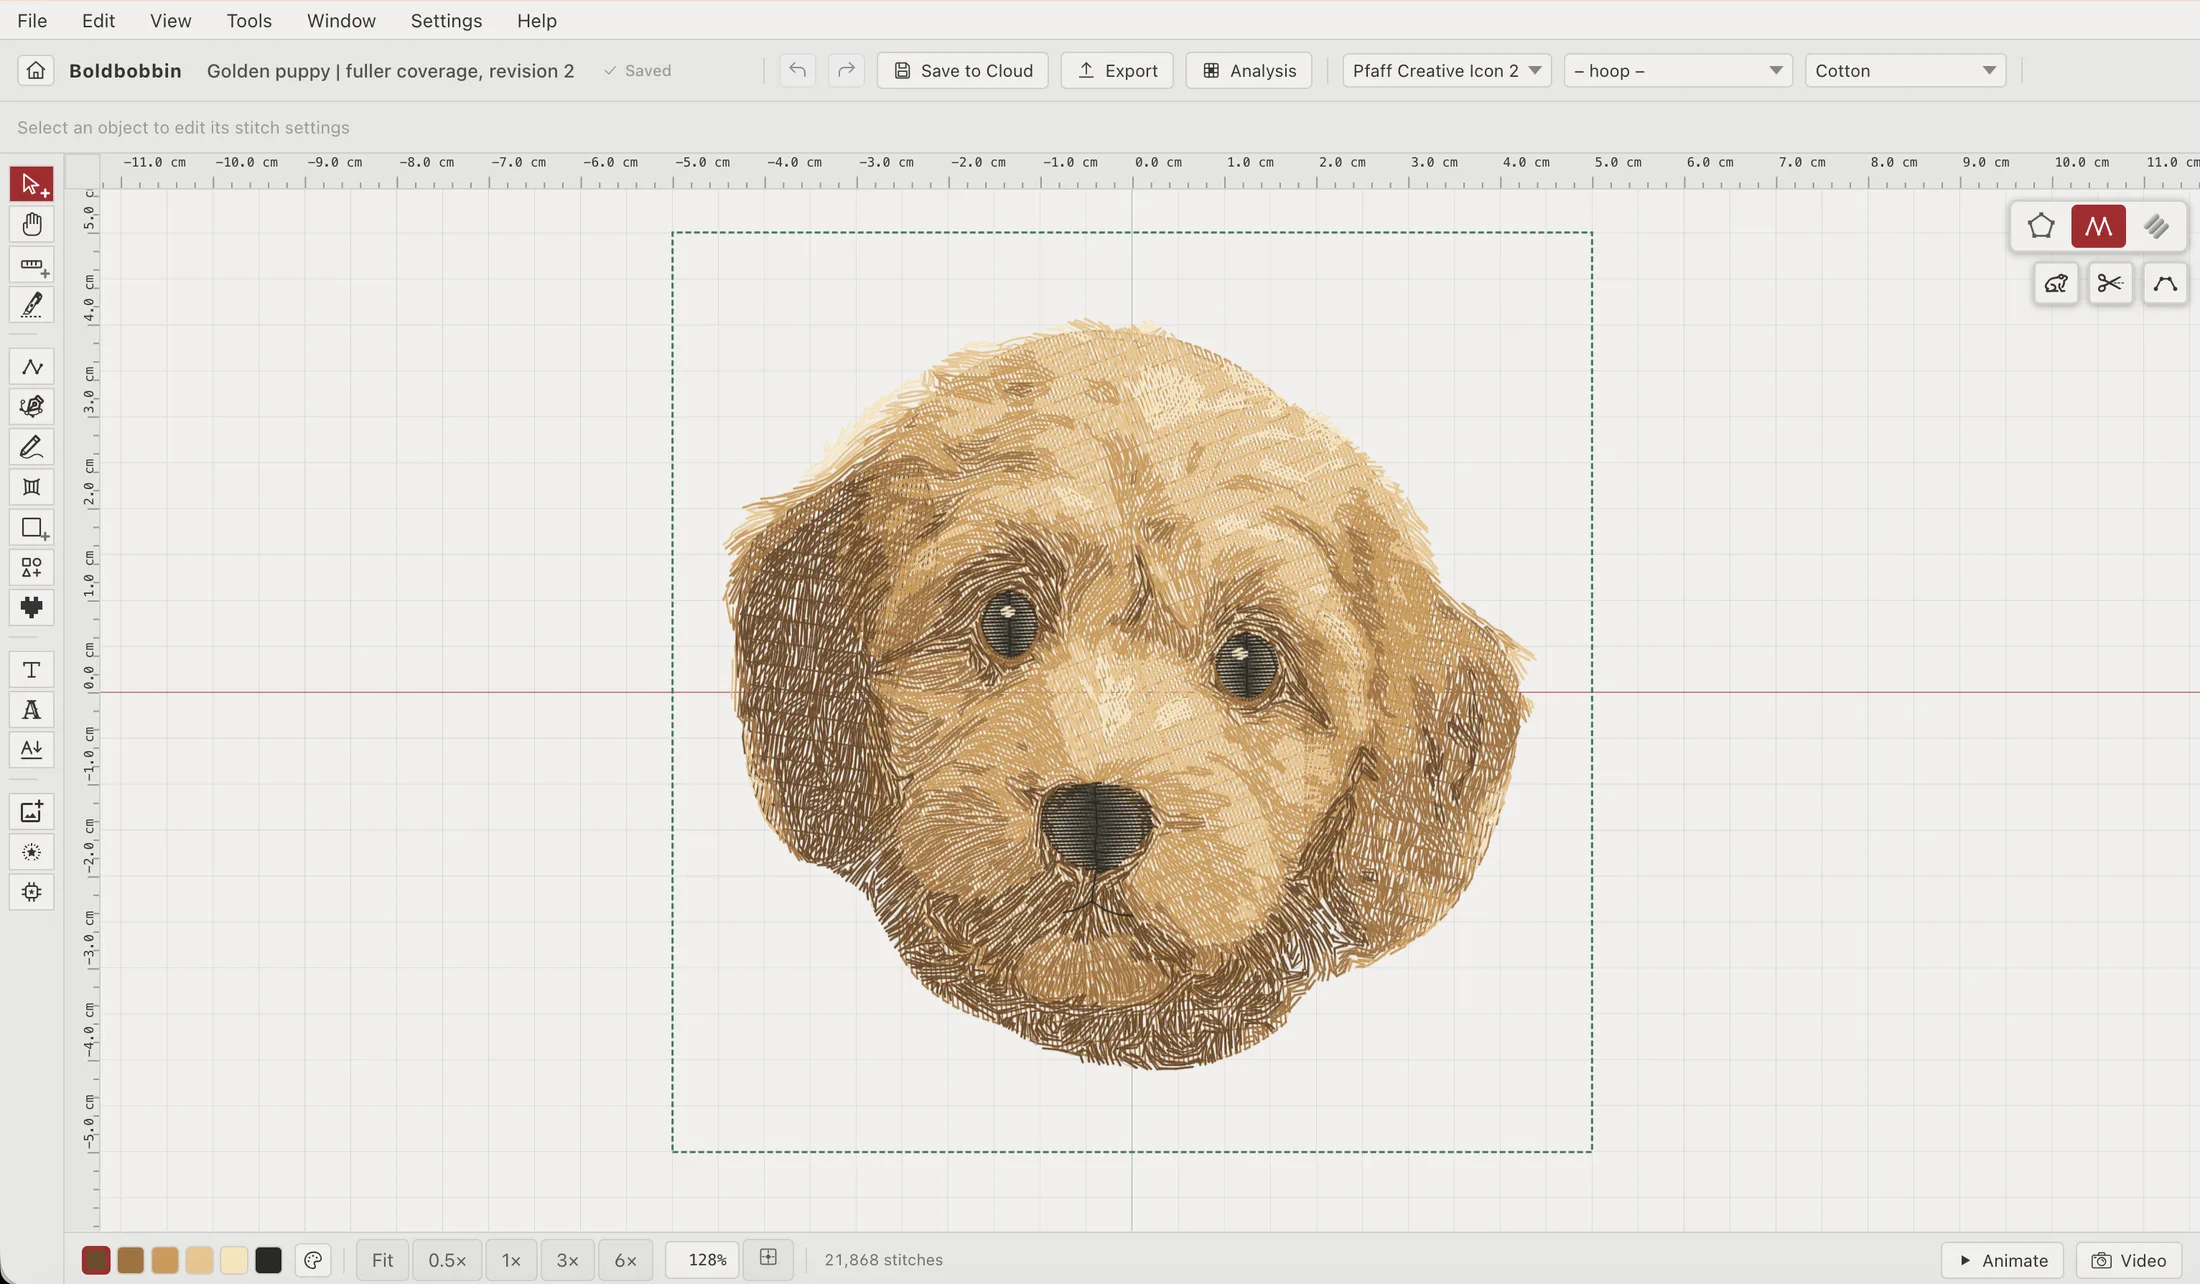Select the black thread color swatch

pyautogui.click(x=268, y=1261)
